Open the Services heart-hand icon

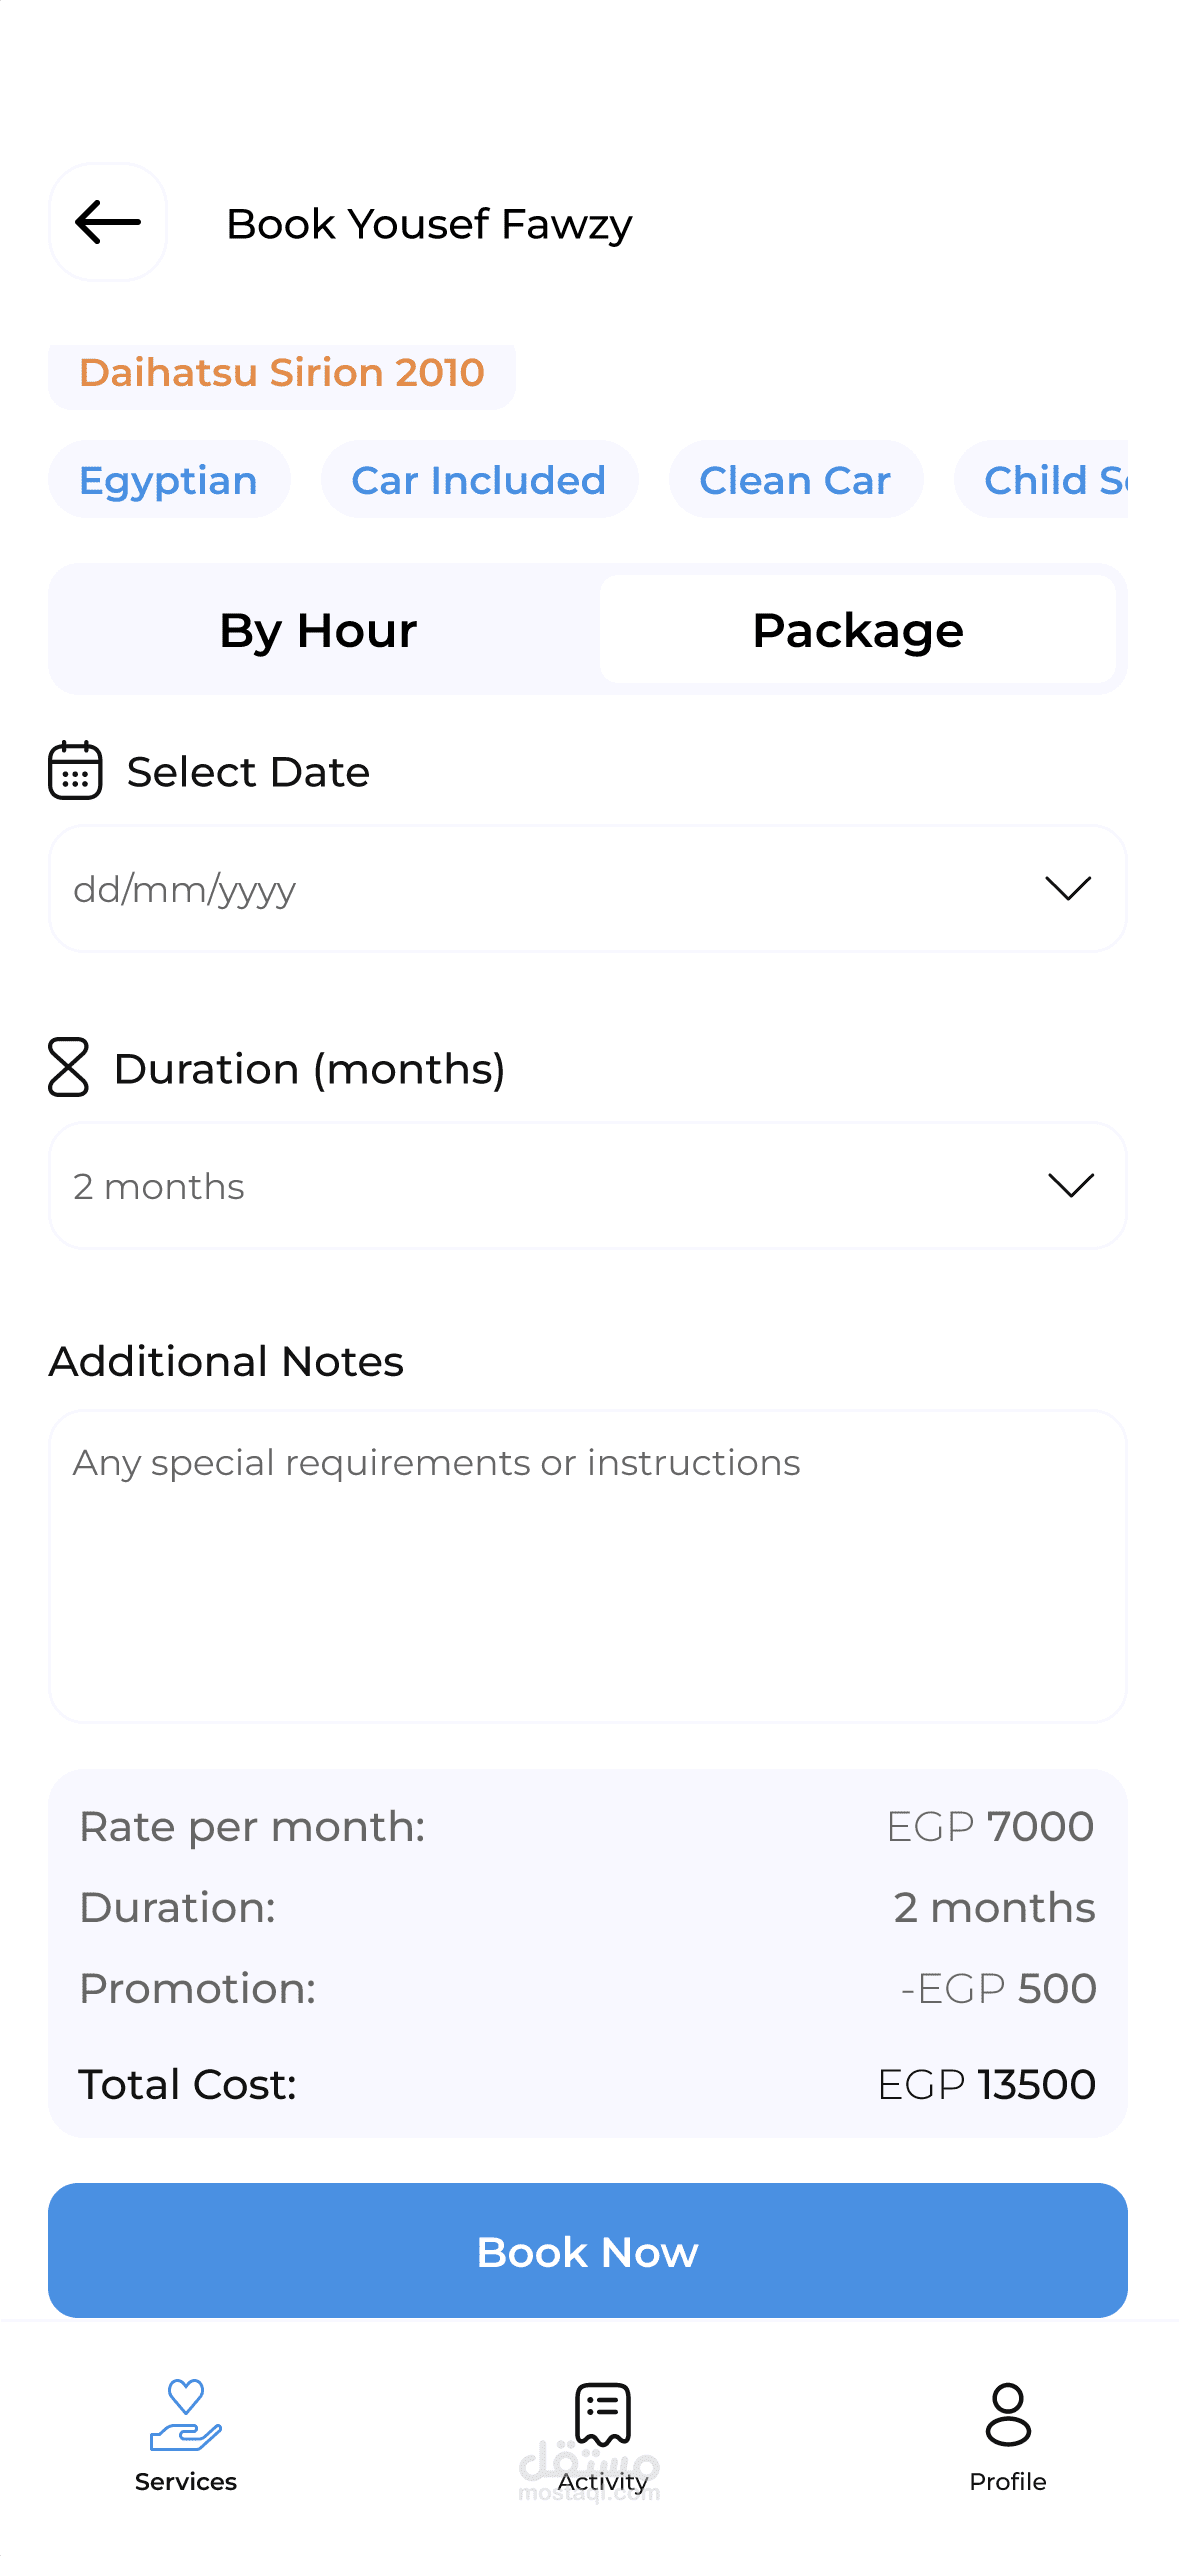click(186, 2414)
